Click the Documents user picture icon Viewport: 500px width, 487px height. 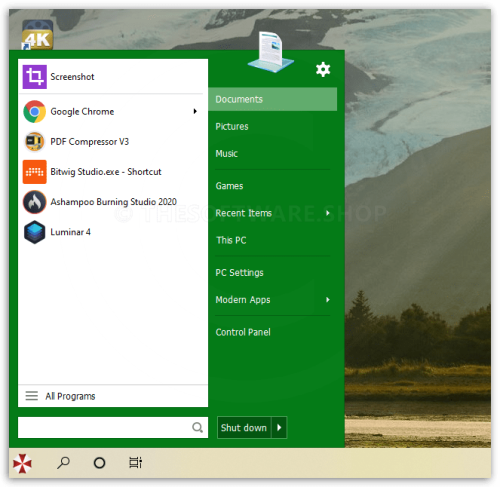tap(271, 52)
